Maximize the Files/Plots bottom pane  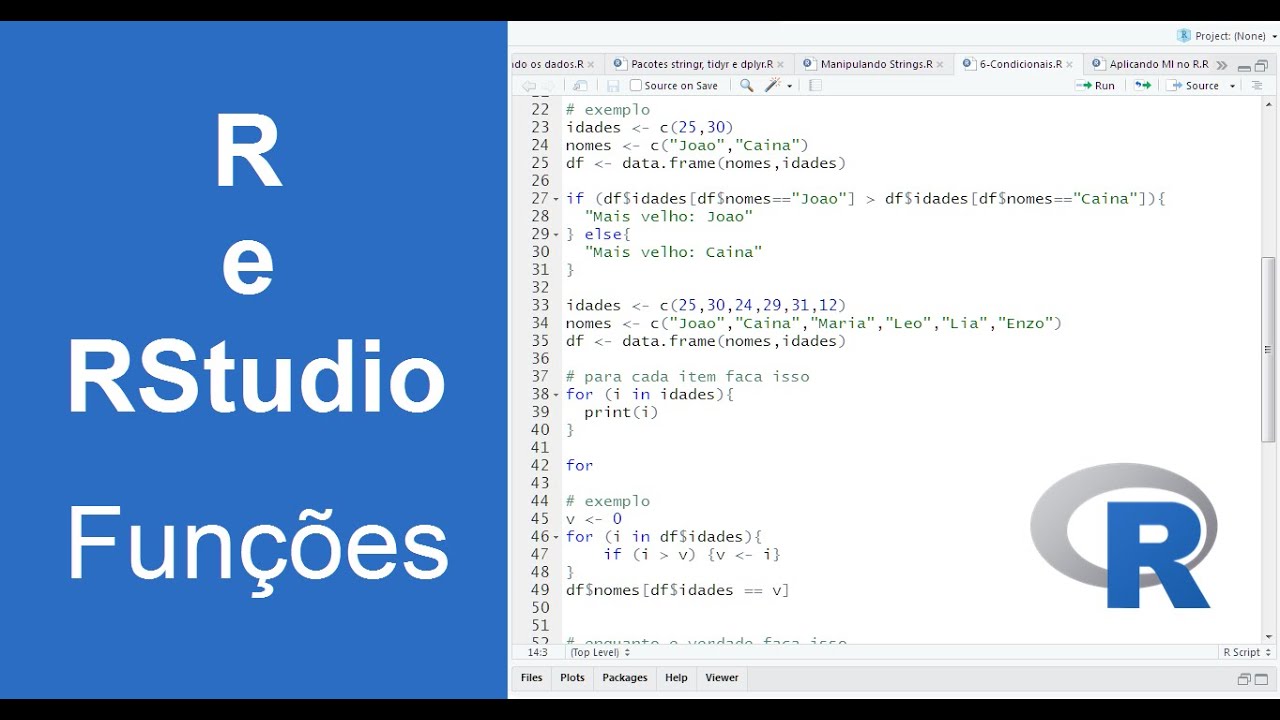coord(1261,679)
